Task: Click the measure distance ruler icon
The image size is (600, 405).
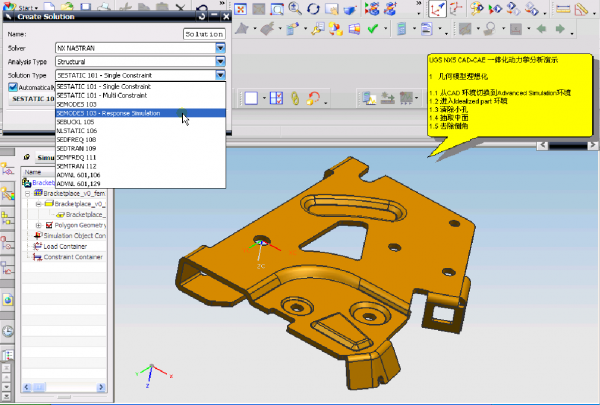Action: (x=563, y=9)
